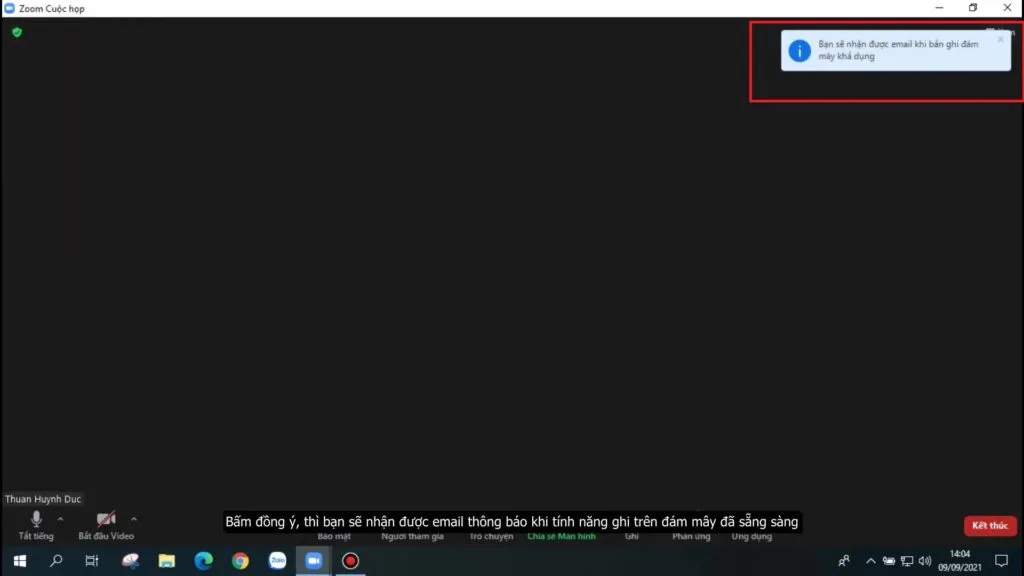The image size is (1024, 576).
Task: Toggle Bắt đầu Video to start camera
Action: (106, 520)
